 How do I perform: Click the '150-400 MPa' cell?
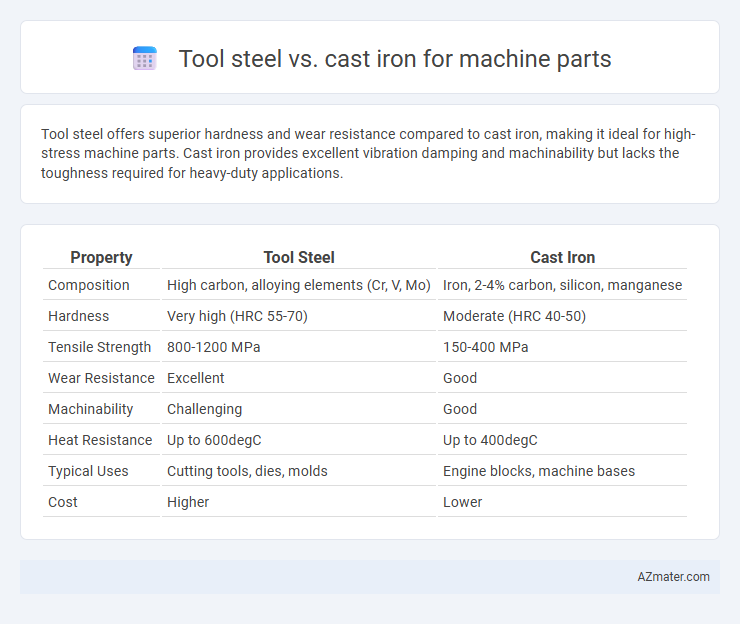click(486, 347)
